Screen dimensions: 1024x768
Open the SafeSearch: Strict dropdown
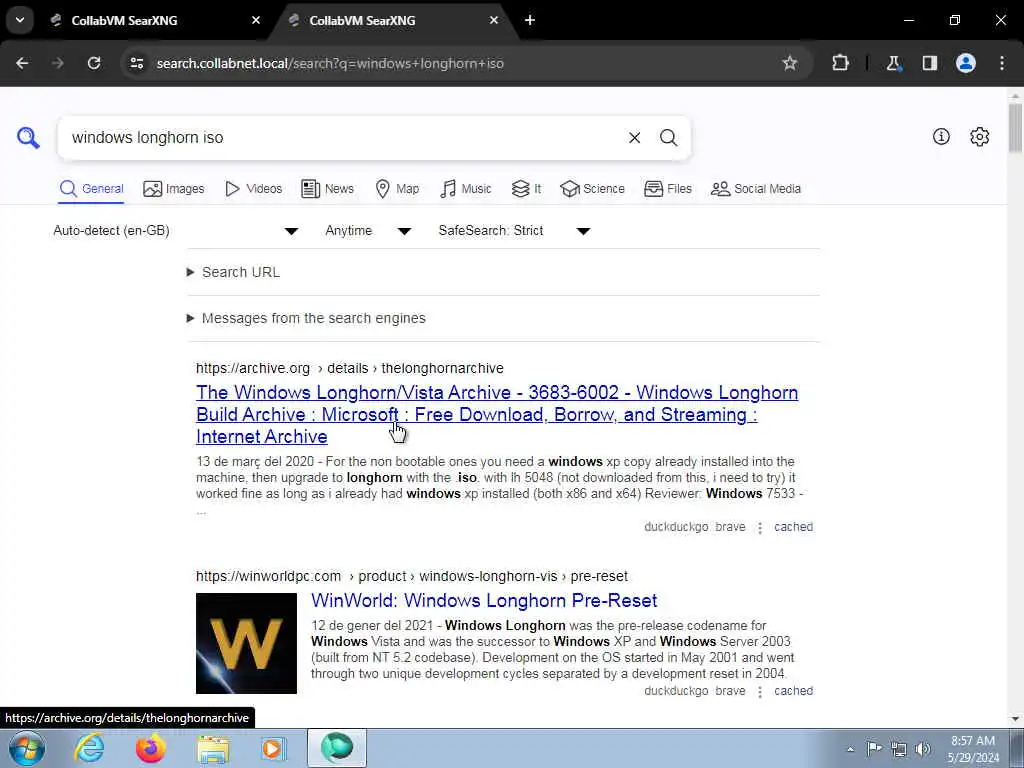click(x=515, y=231)
